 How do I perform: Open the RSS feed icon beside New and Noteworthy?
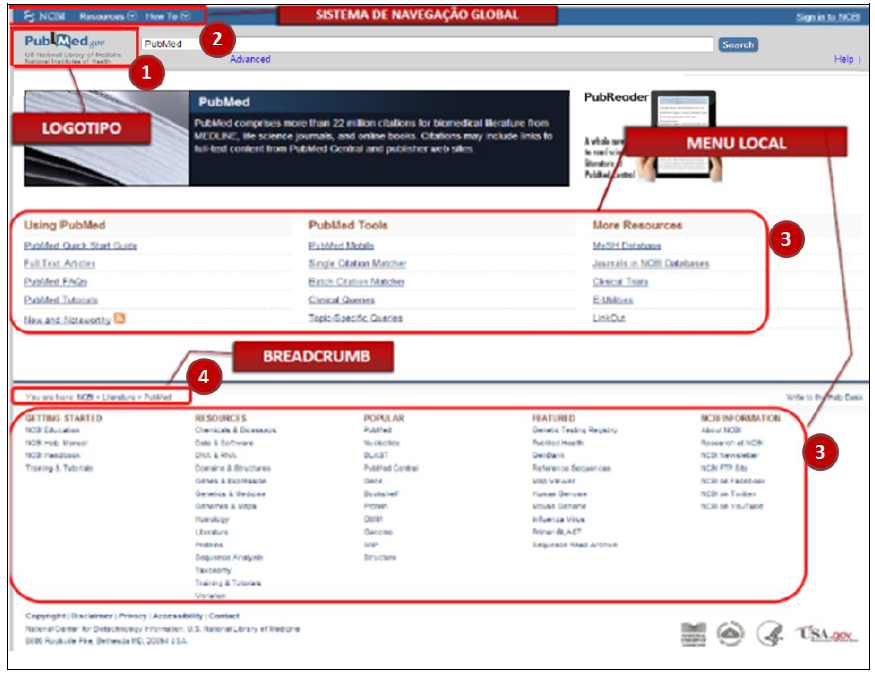[x=120, y=318]
